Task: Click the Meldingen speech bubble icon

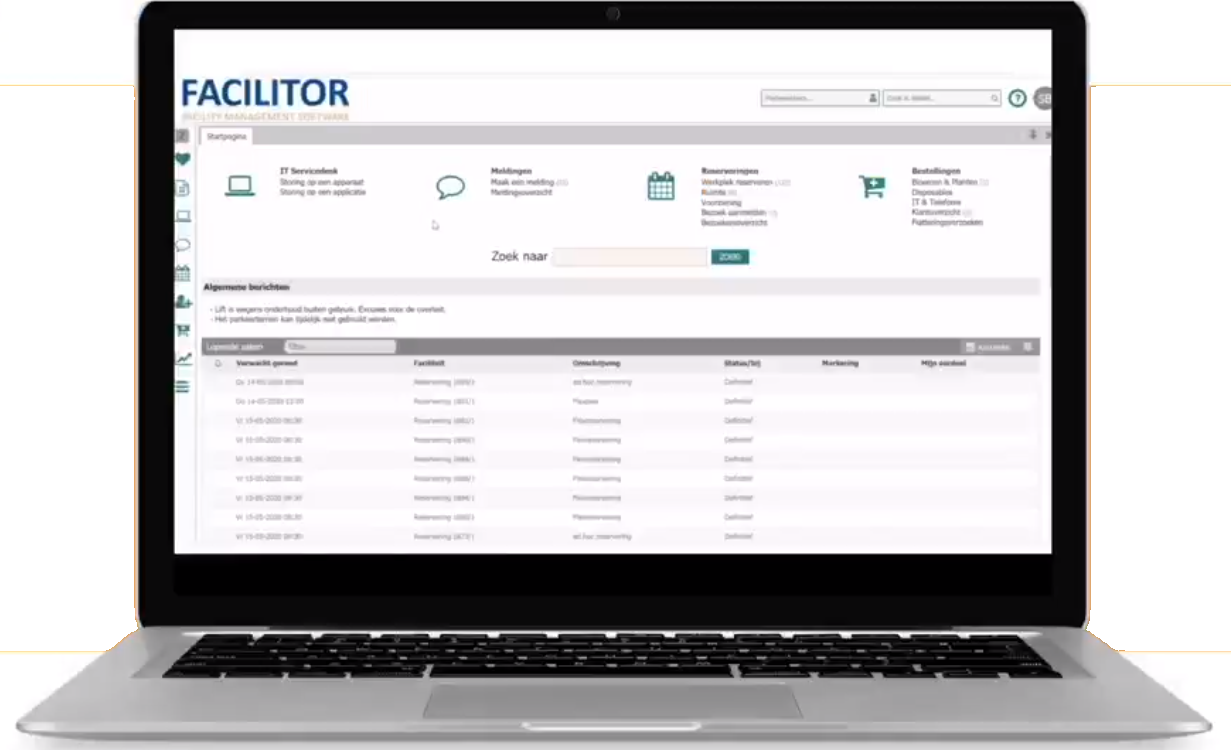Action: (449, 186)
